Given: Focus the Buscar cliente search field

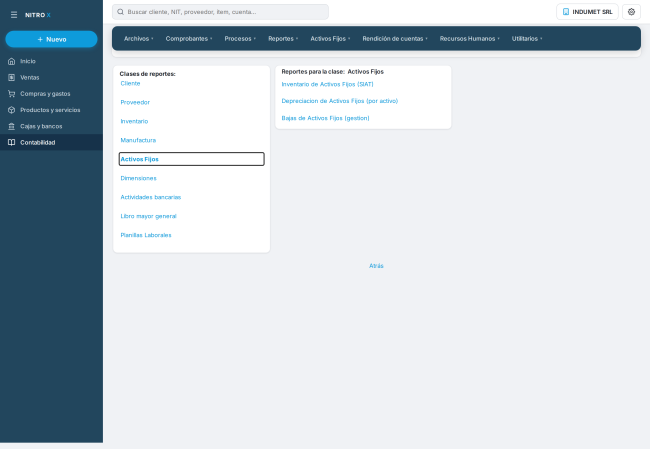Looking at the screenshot, I should pos(221,12).
